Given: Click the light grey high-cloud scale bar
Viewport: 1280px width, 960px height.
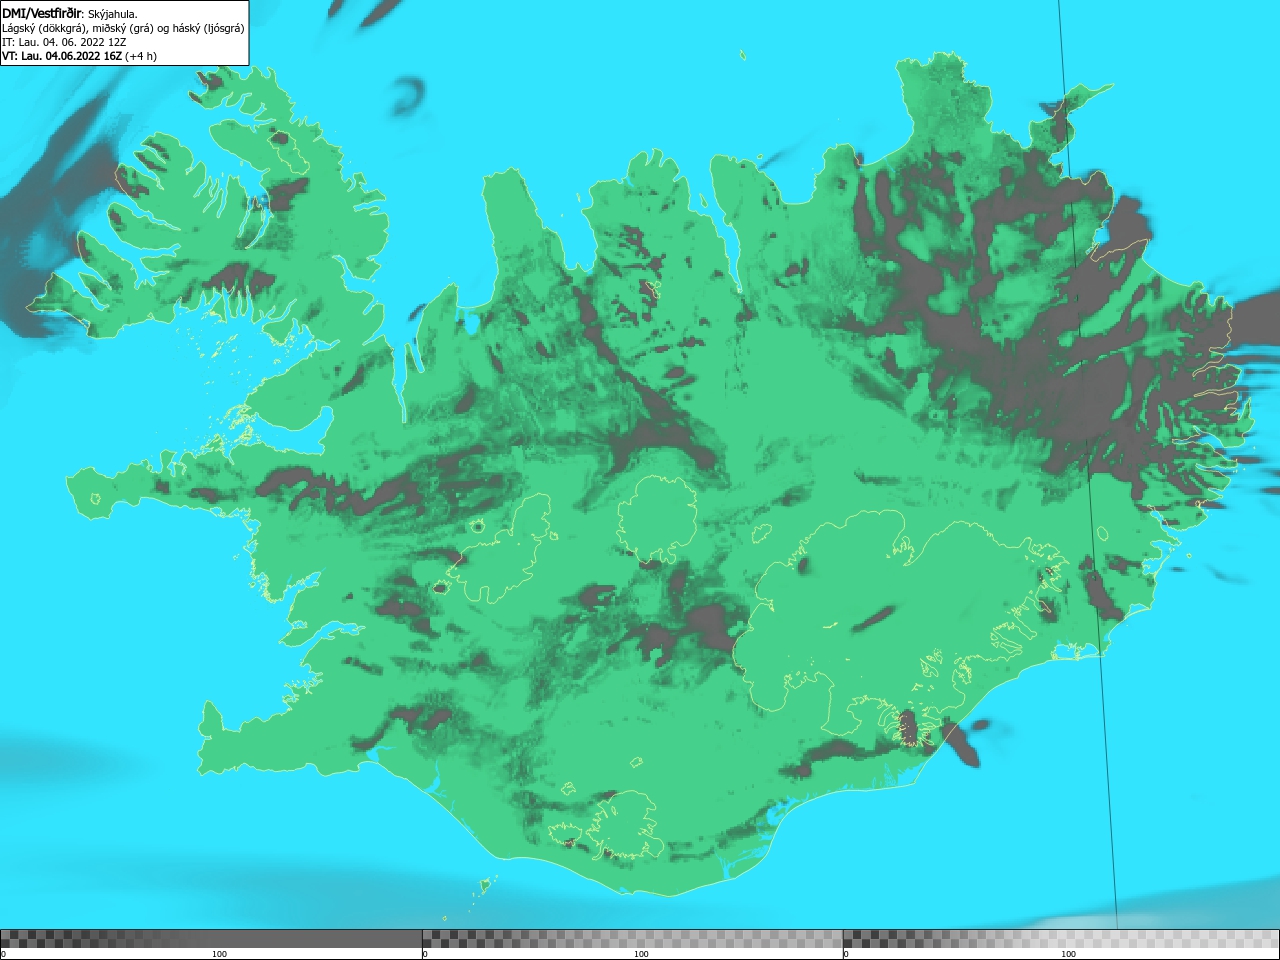Looking at the screenshot, I should pos(1061,939).
